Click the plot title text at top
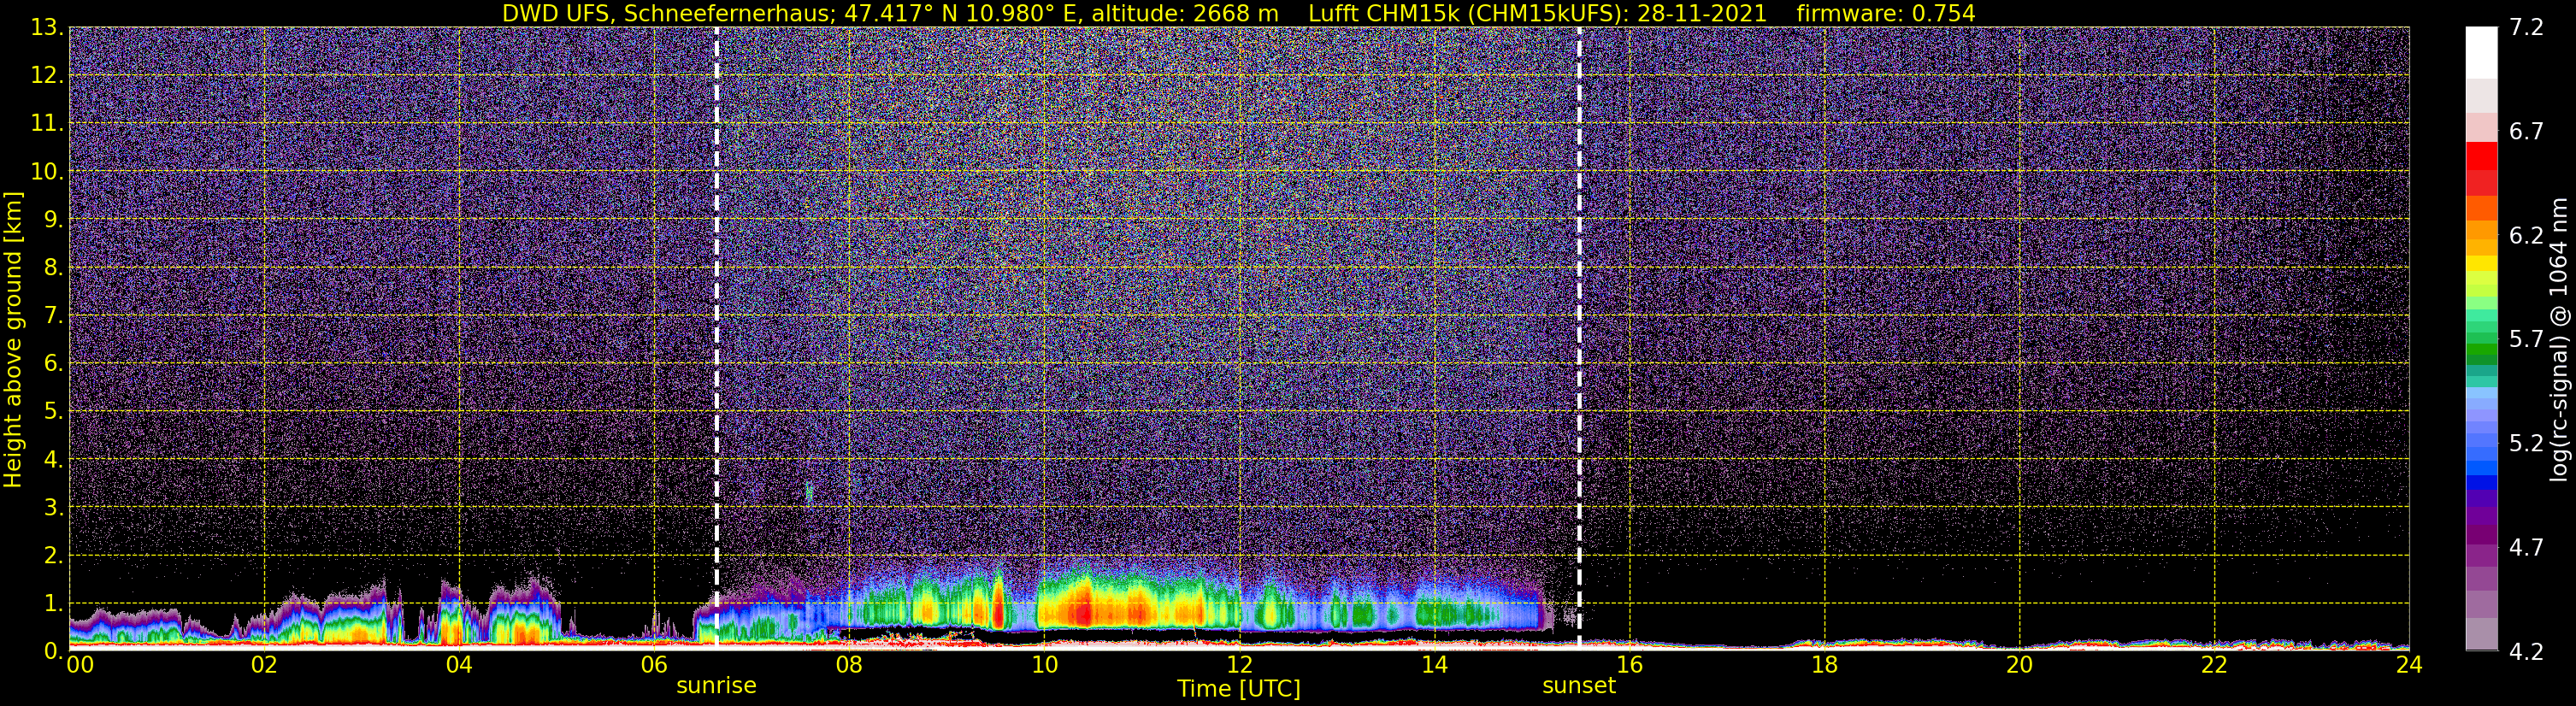2576x706 pixels. 1238,13
